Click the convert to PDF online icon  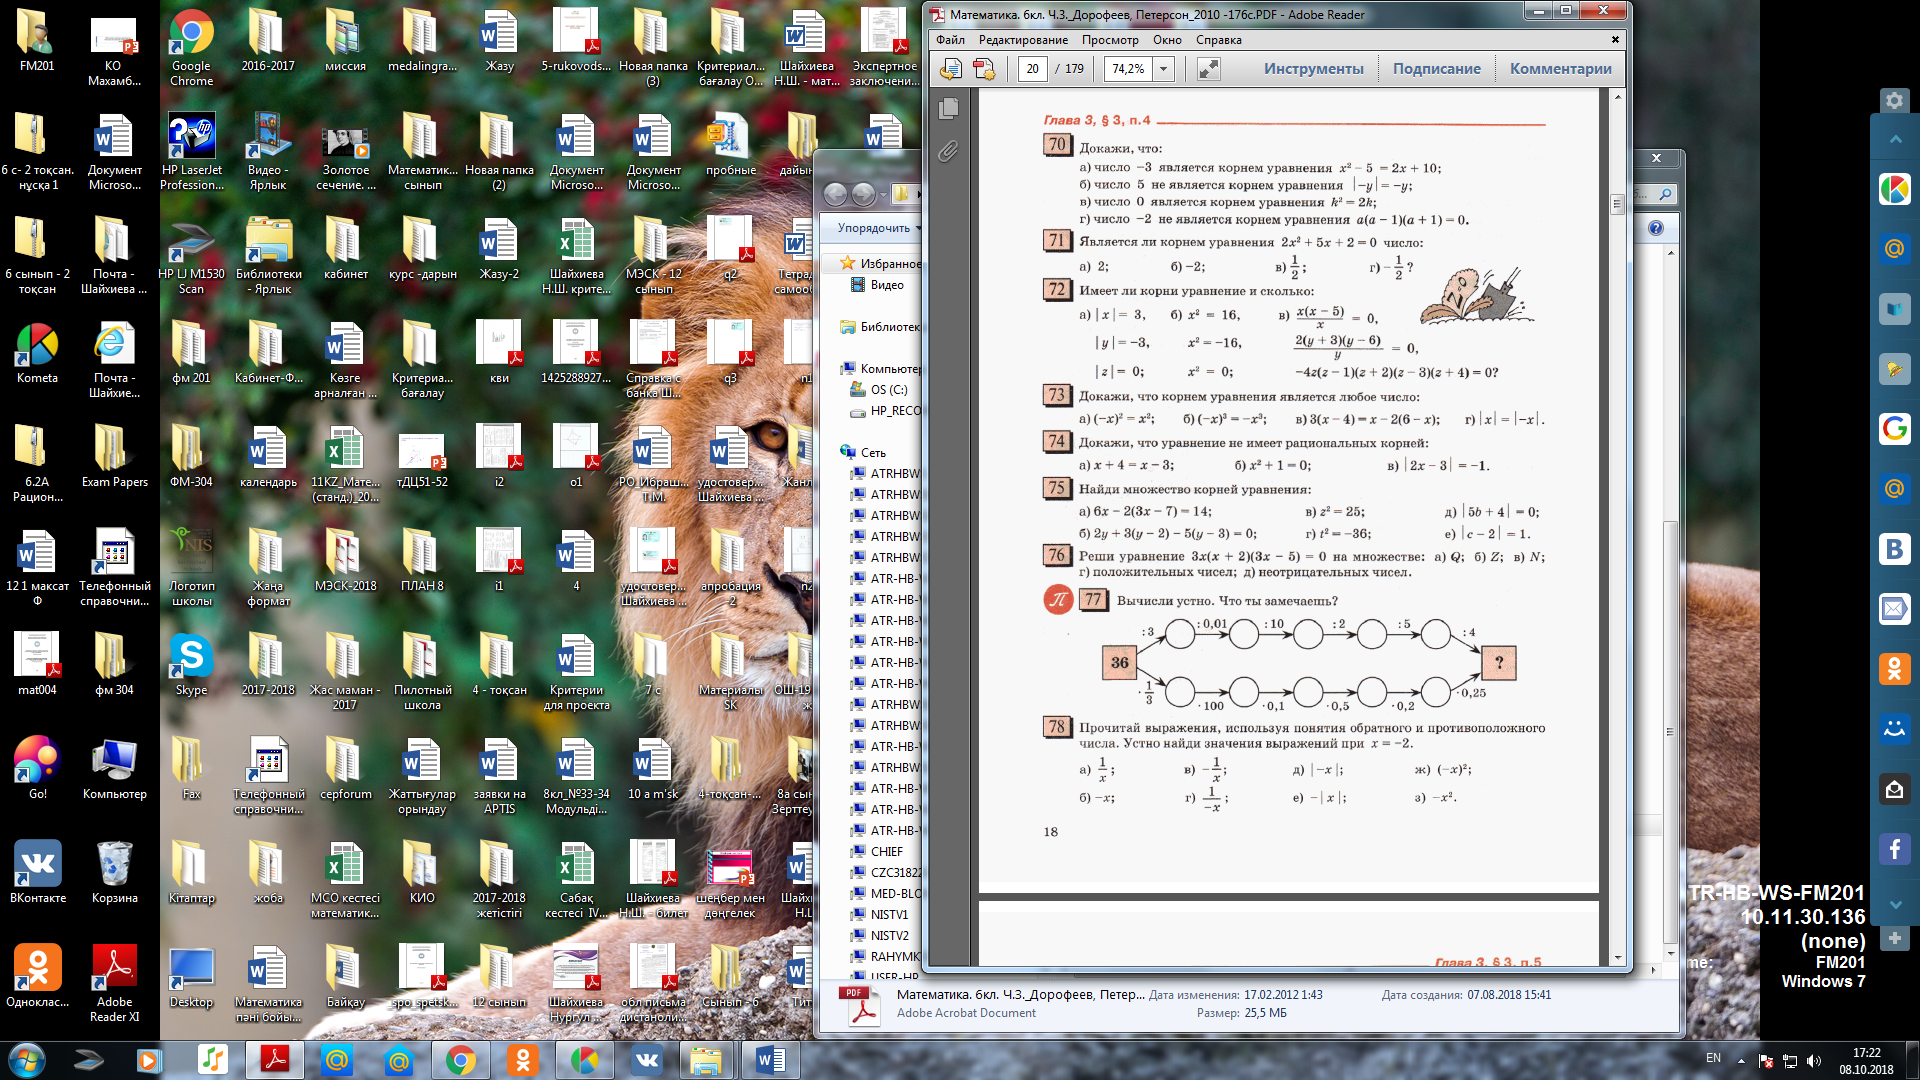tap(951, 68)
